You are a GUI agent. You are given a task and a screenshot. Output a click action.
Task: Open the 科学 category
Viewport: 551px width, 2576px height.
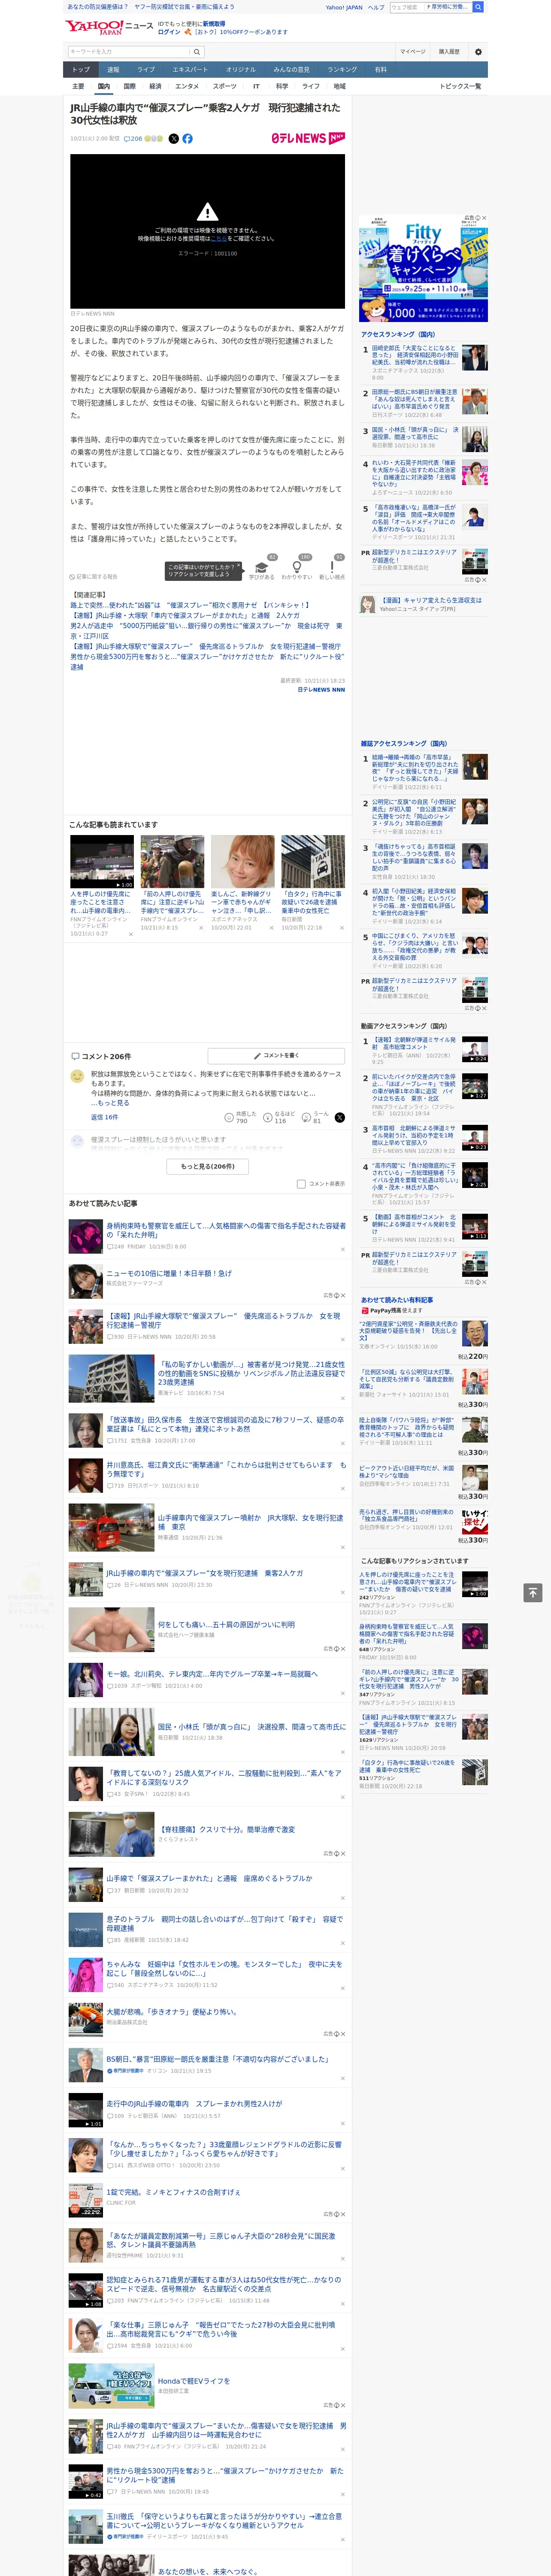click(282, 86)
